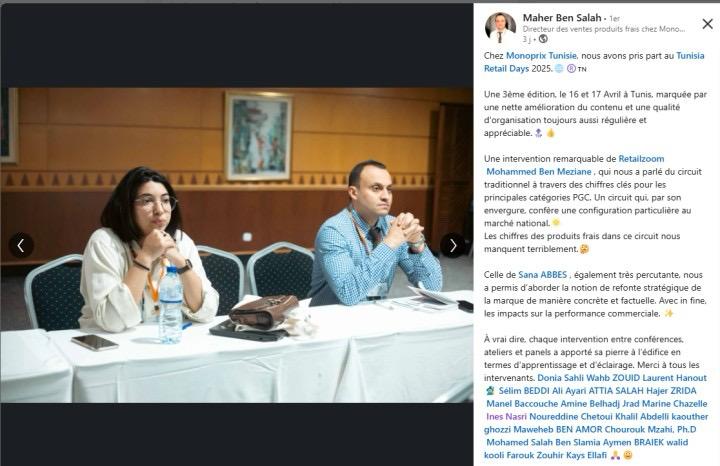The image size is (720, 466).
Task: Click the Laurent Hanout mention
Action: click(x=674, y=378)
